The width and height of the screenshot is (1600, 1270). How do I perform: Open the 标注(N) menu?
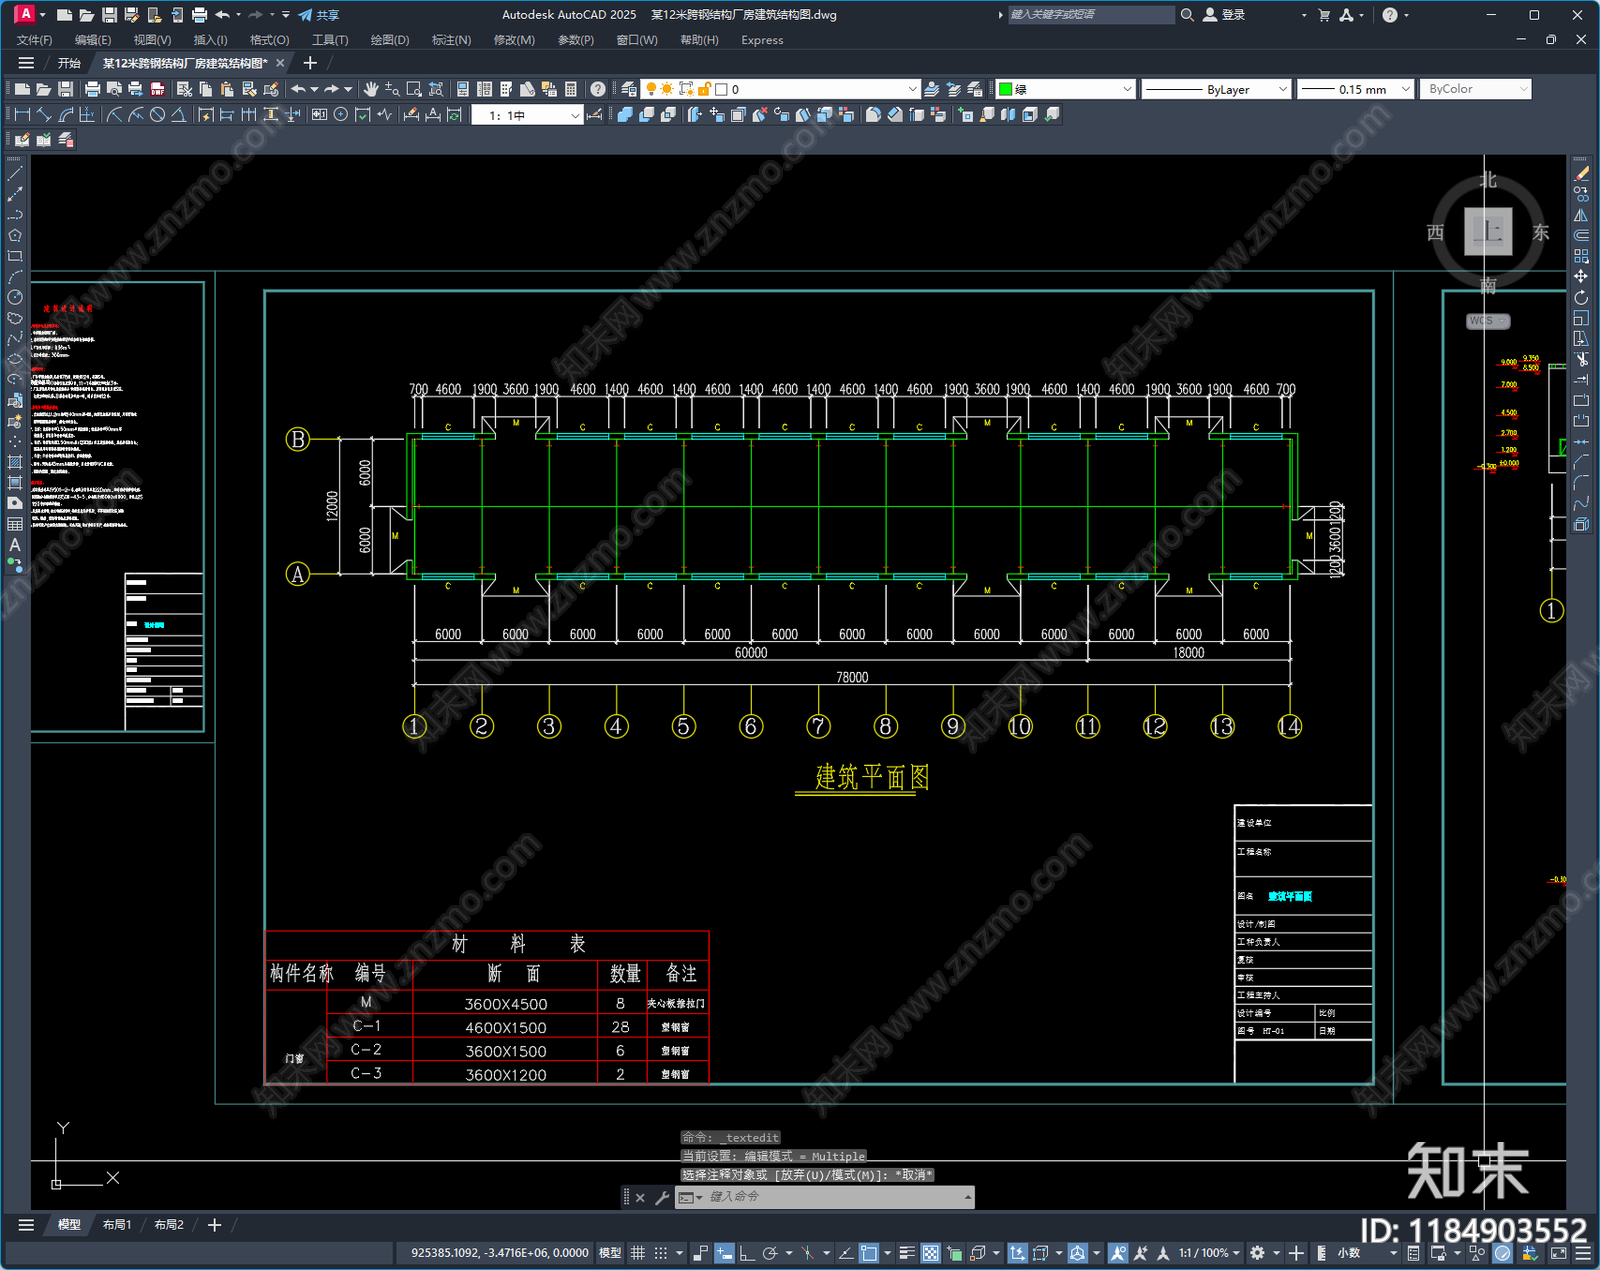(451, 40)
